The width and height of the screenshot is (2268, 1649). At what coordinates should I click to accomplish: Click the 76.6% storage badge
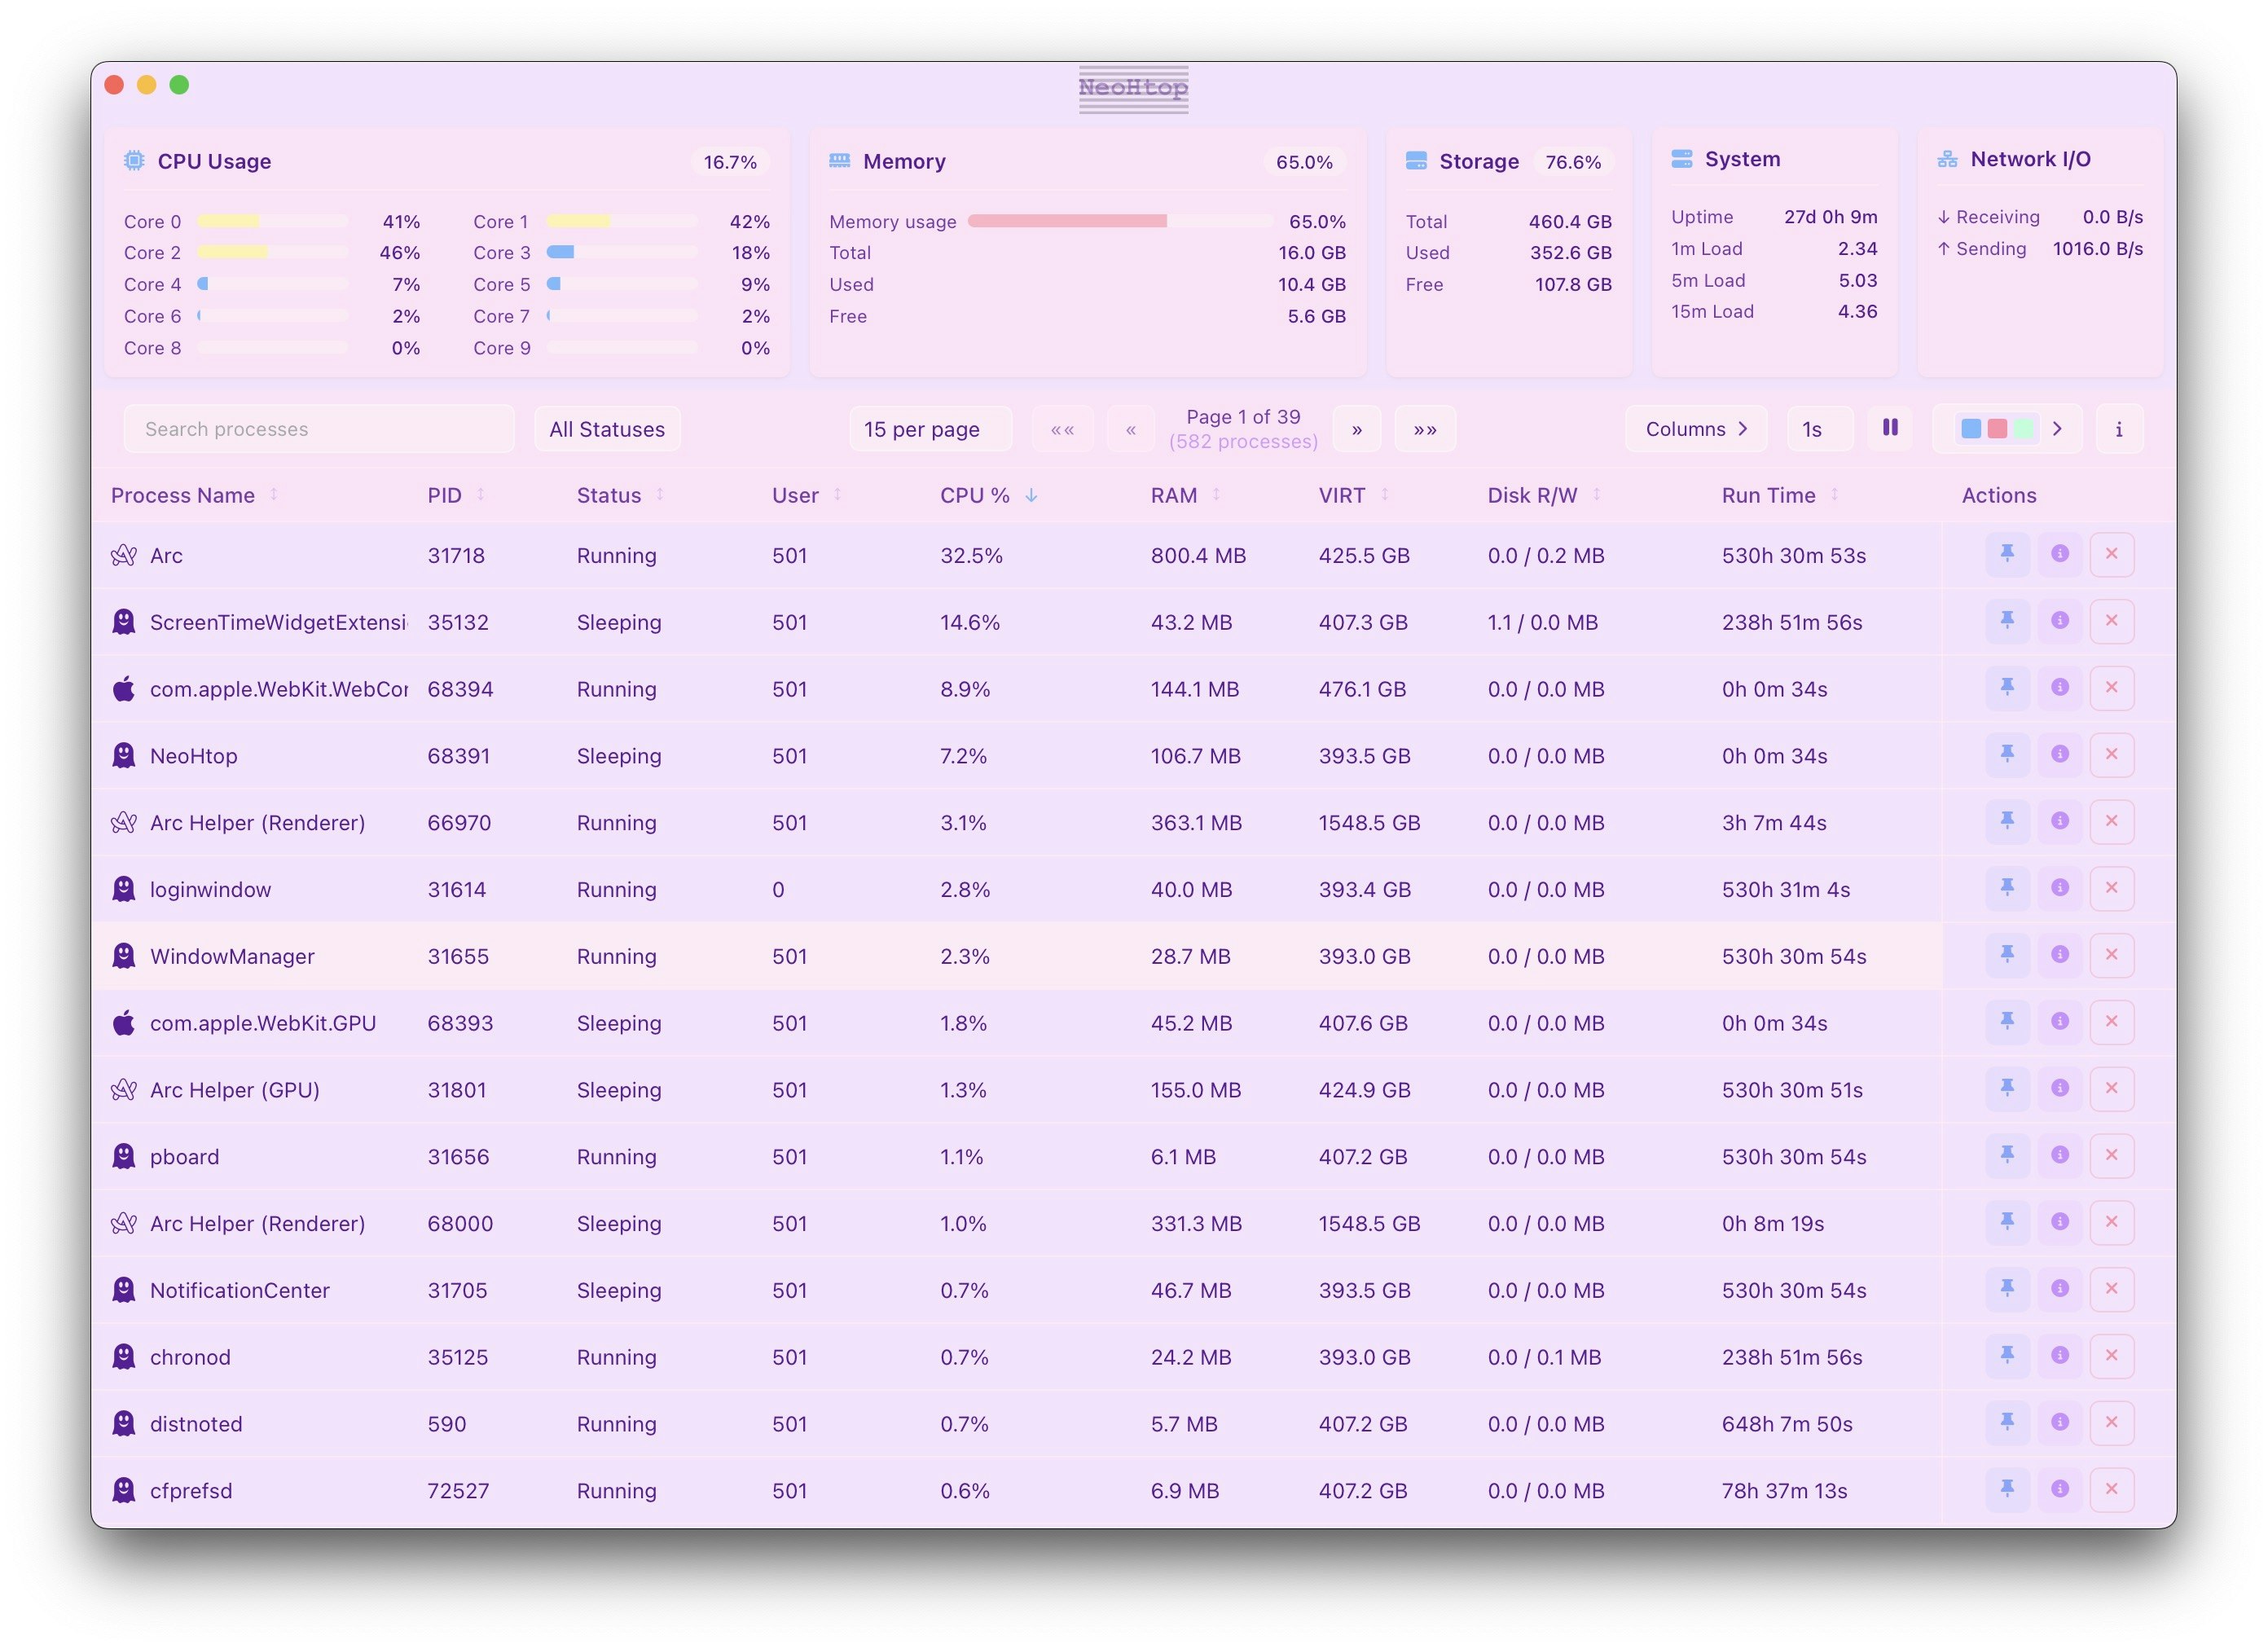[1573, 162]
